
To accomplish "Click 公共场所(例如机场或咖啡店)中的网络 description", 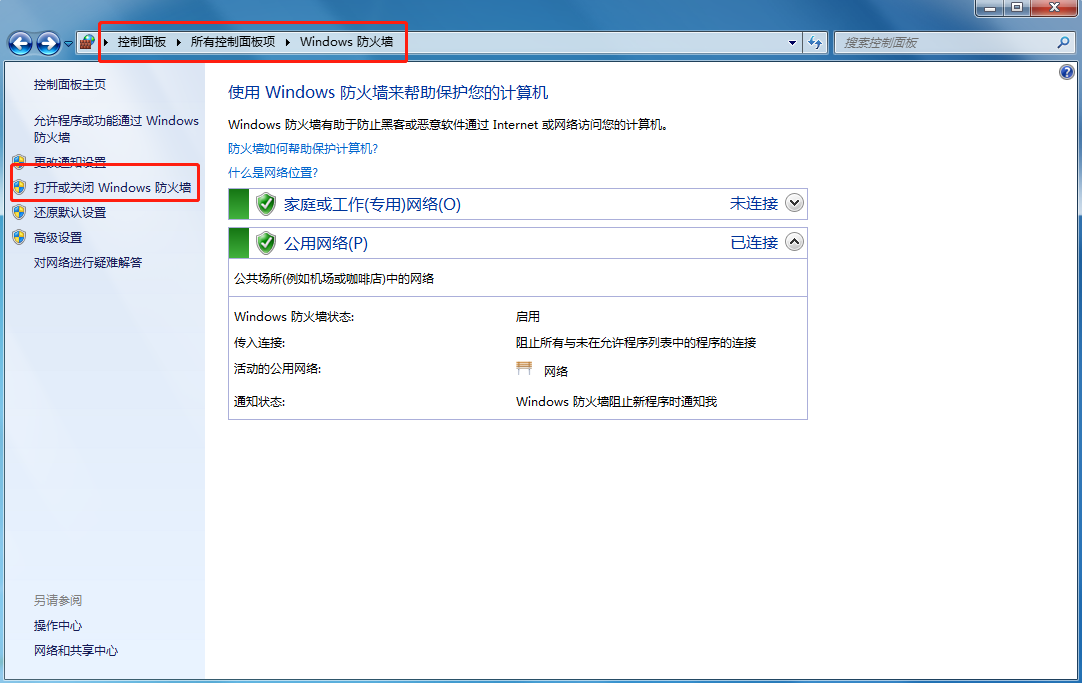I will (x=334, y=279).
